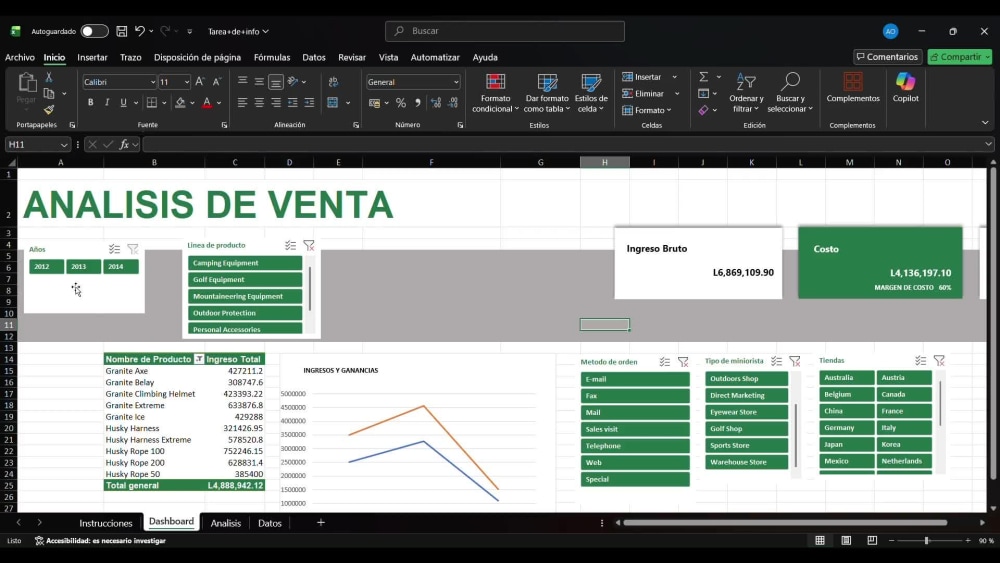
Task: Toggle multi-select on Tiendas slicer
Action: 920,360
